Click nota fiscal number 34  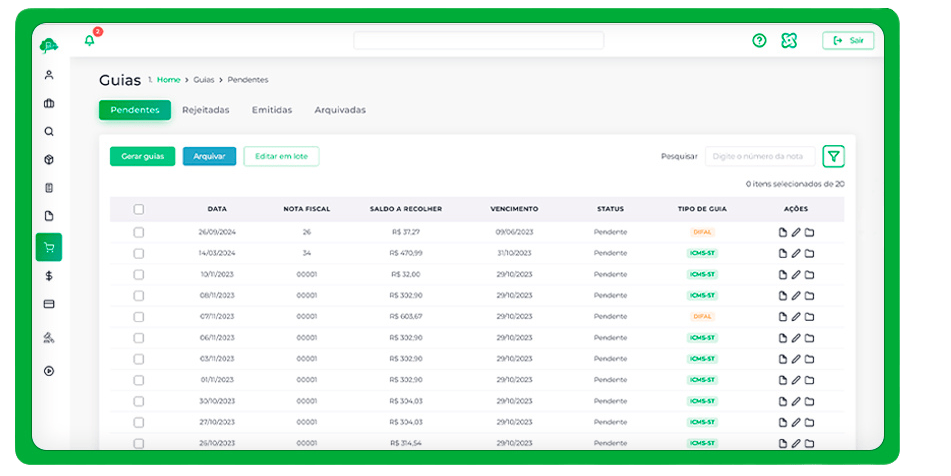click(307, 253)
